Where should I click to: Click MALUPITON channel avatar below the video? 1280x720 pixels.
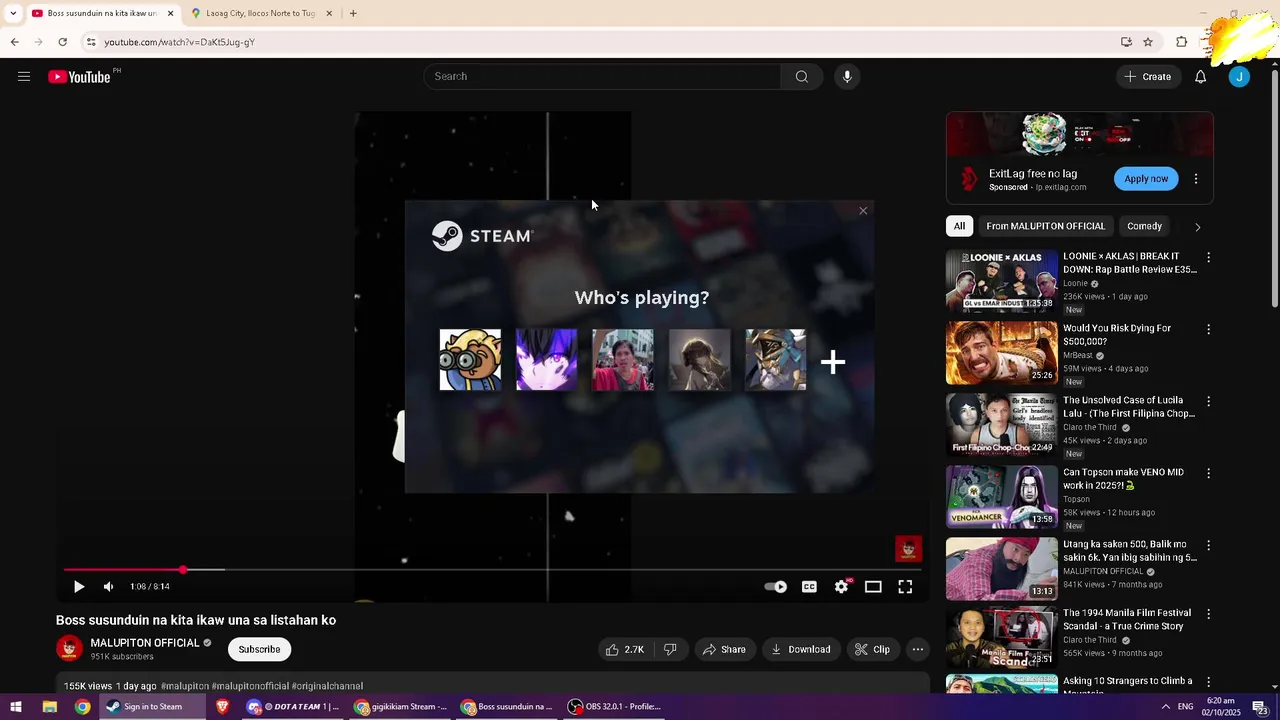click(x=69, y=648)
